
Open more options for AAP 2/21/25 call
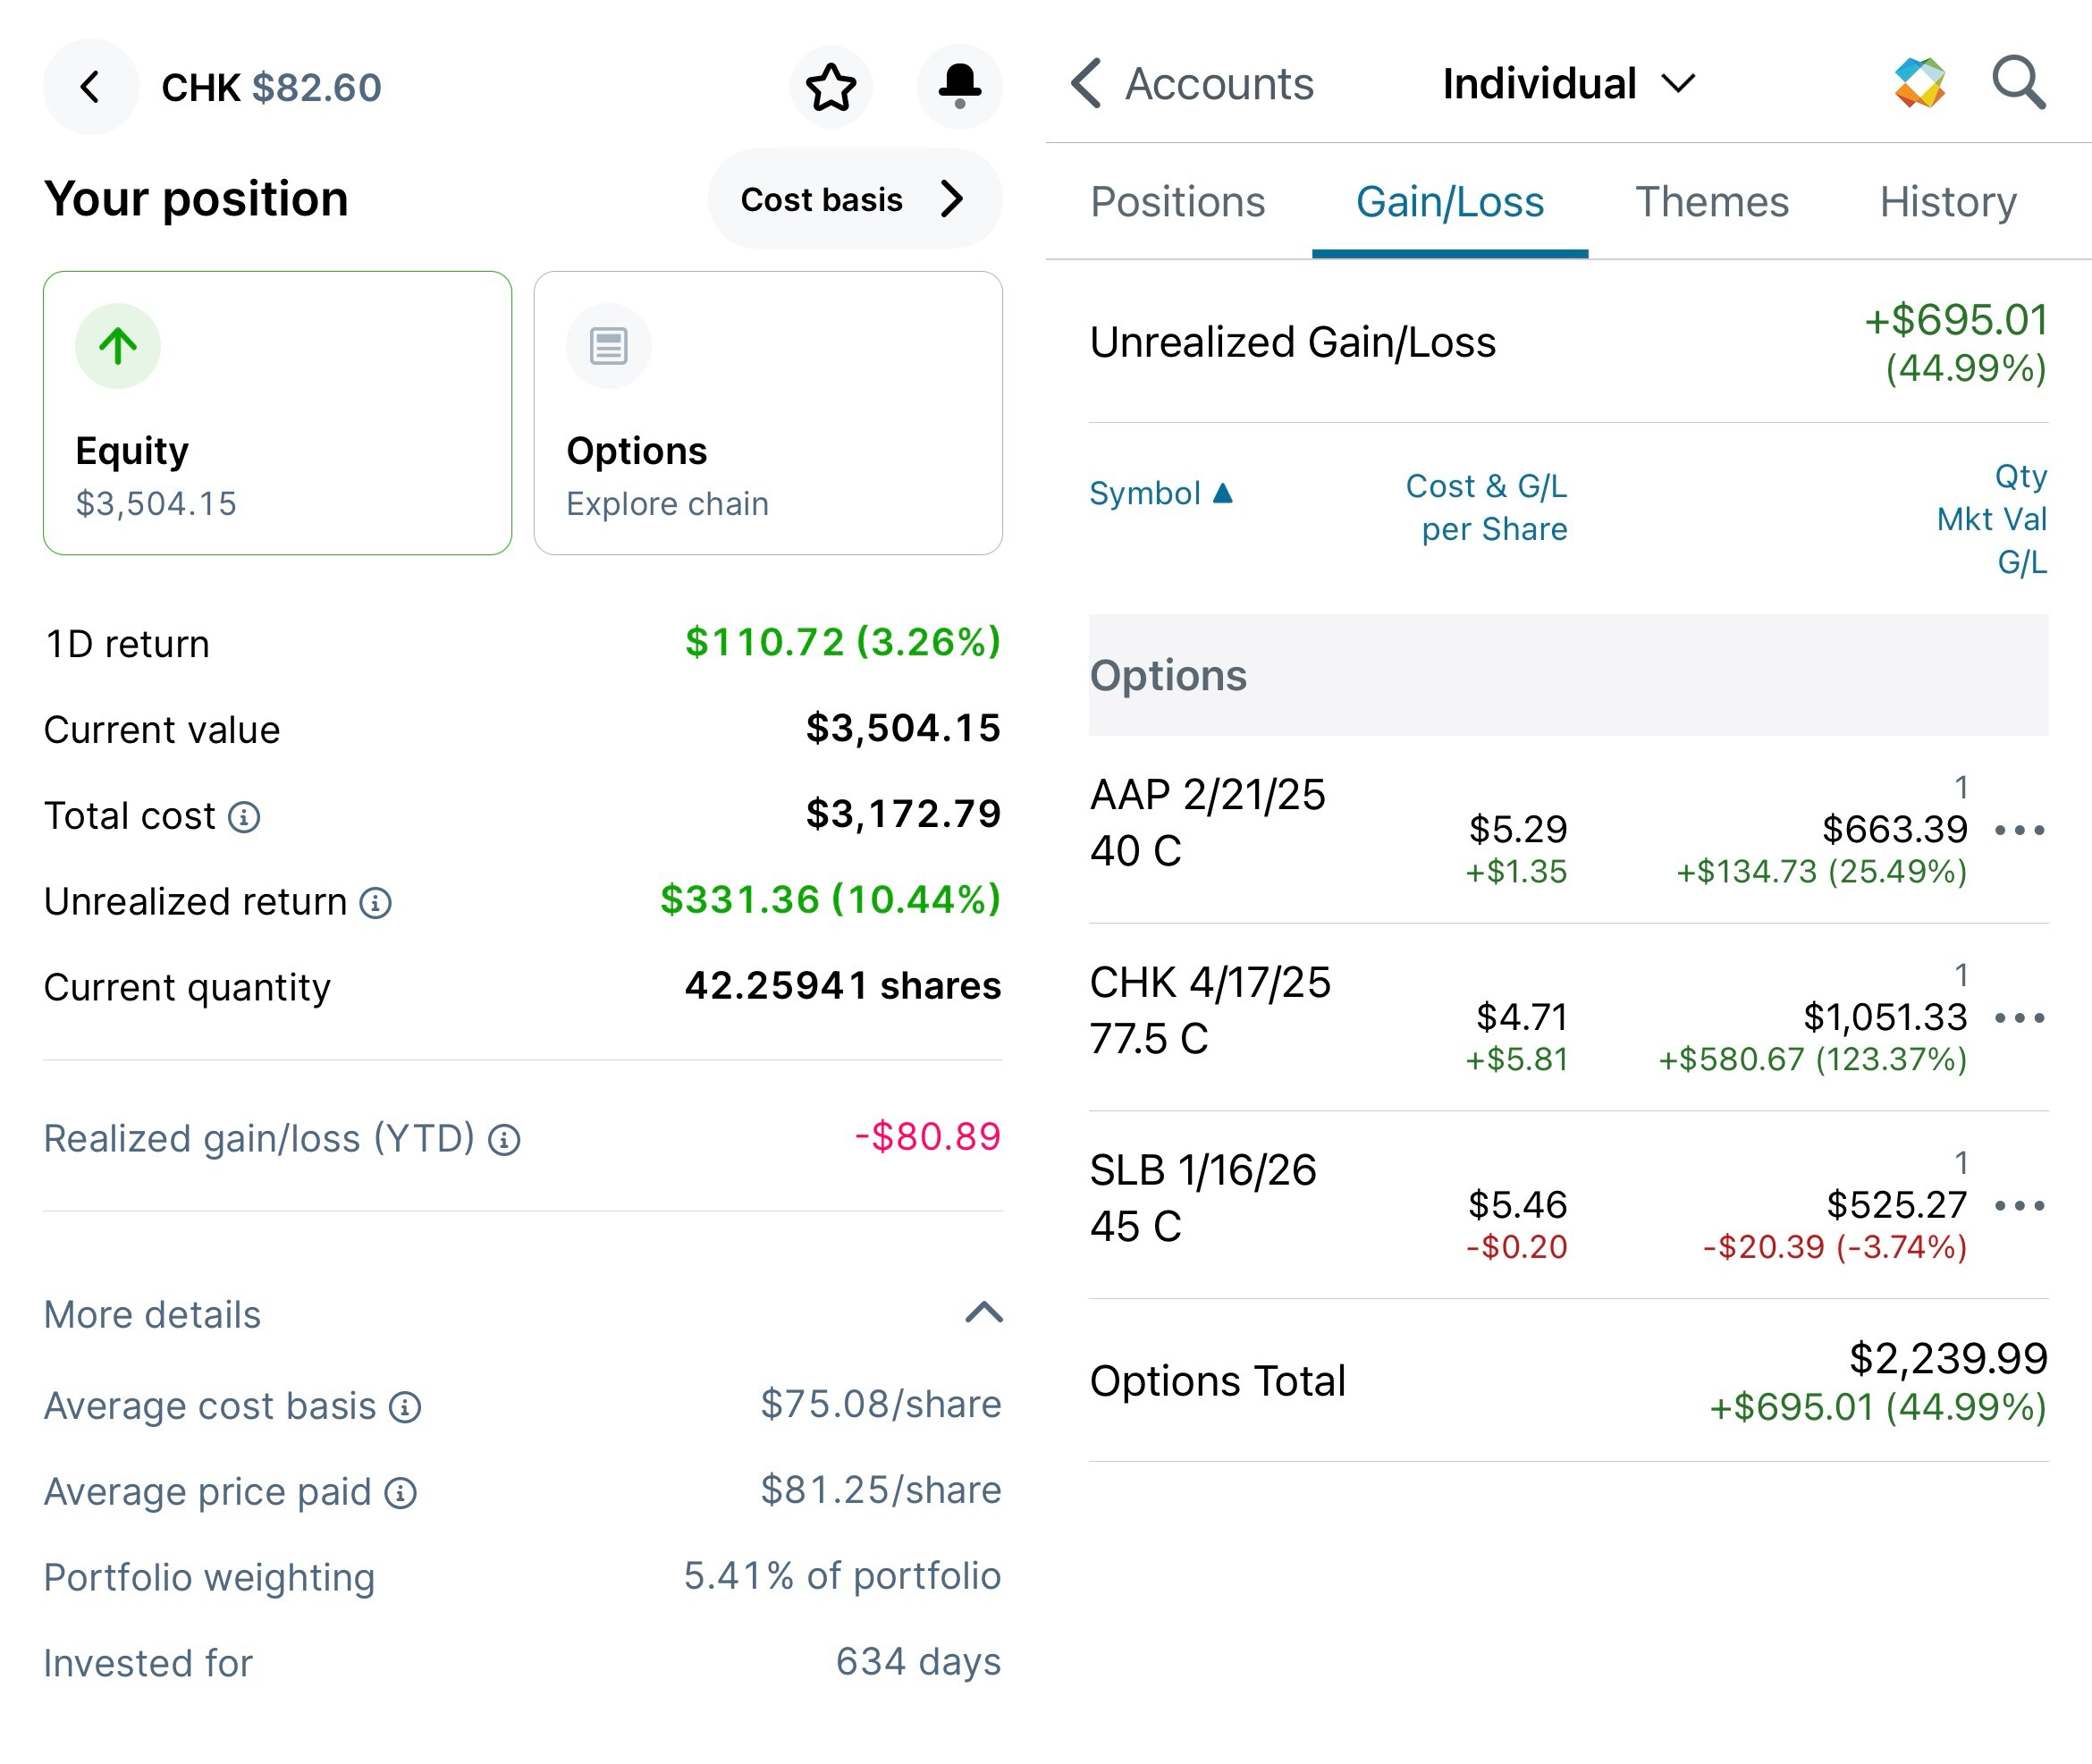[x=2018, y=830]
